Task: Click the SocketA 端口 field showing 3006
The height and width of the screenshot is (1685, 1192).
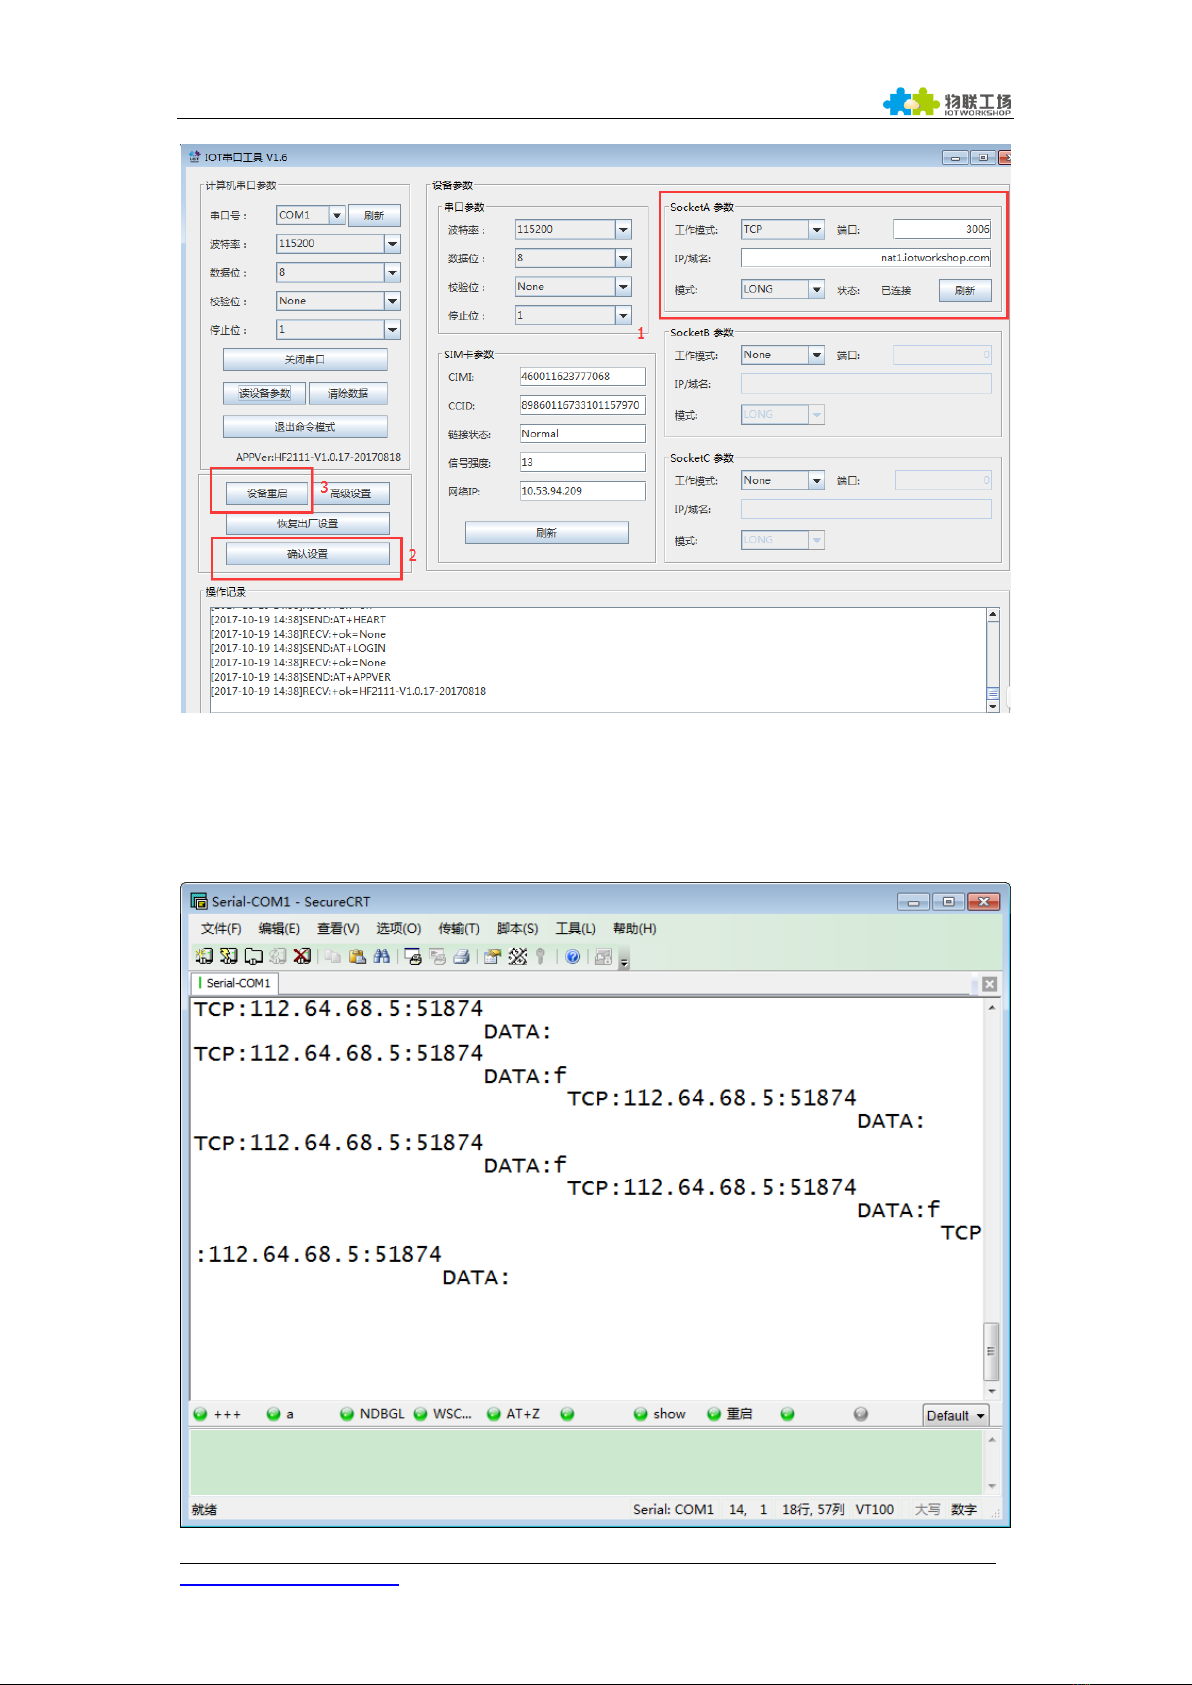Action: tap(942, 229)
